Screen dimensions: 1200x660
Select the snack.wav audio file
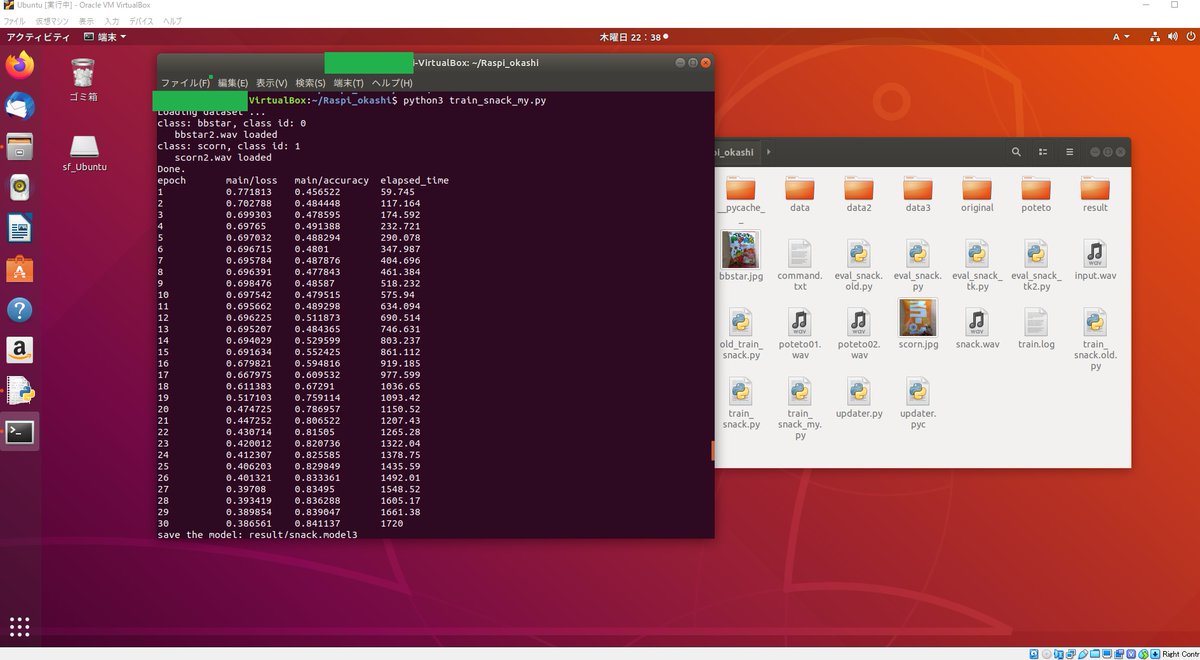click(977, 328)
